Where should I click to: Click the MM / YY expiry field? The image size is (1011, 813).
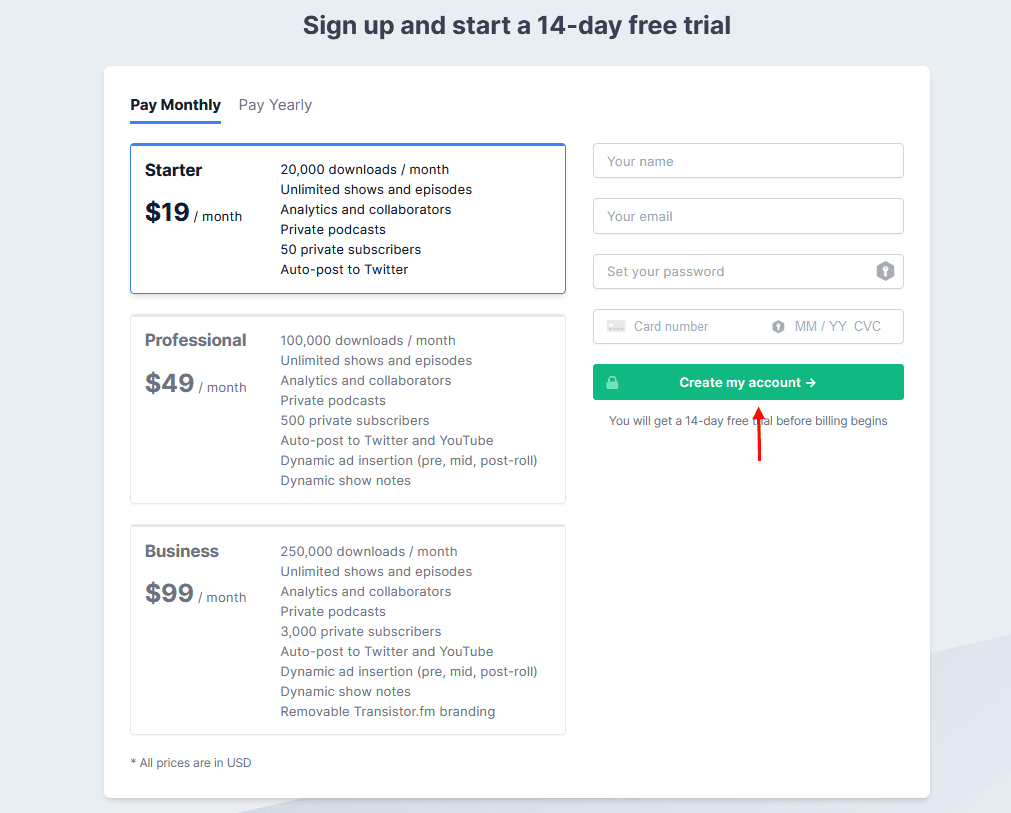point(820,326)
